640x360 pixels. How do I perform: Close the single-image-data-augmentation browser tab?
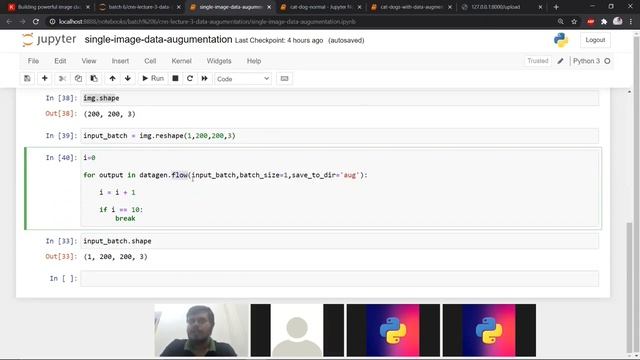point(269,7)
